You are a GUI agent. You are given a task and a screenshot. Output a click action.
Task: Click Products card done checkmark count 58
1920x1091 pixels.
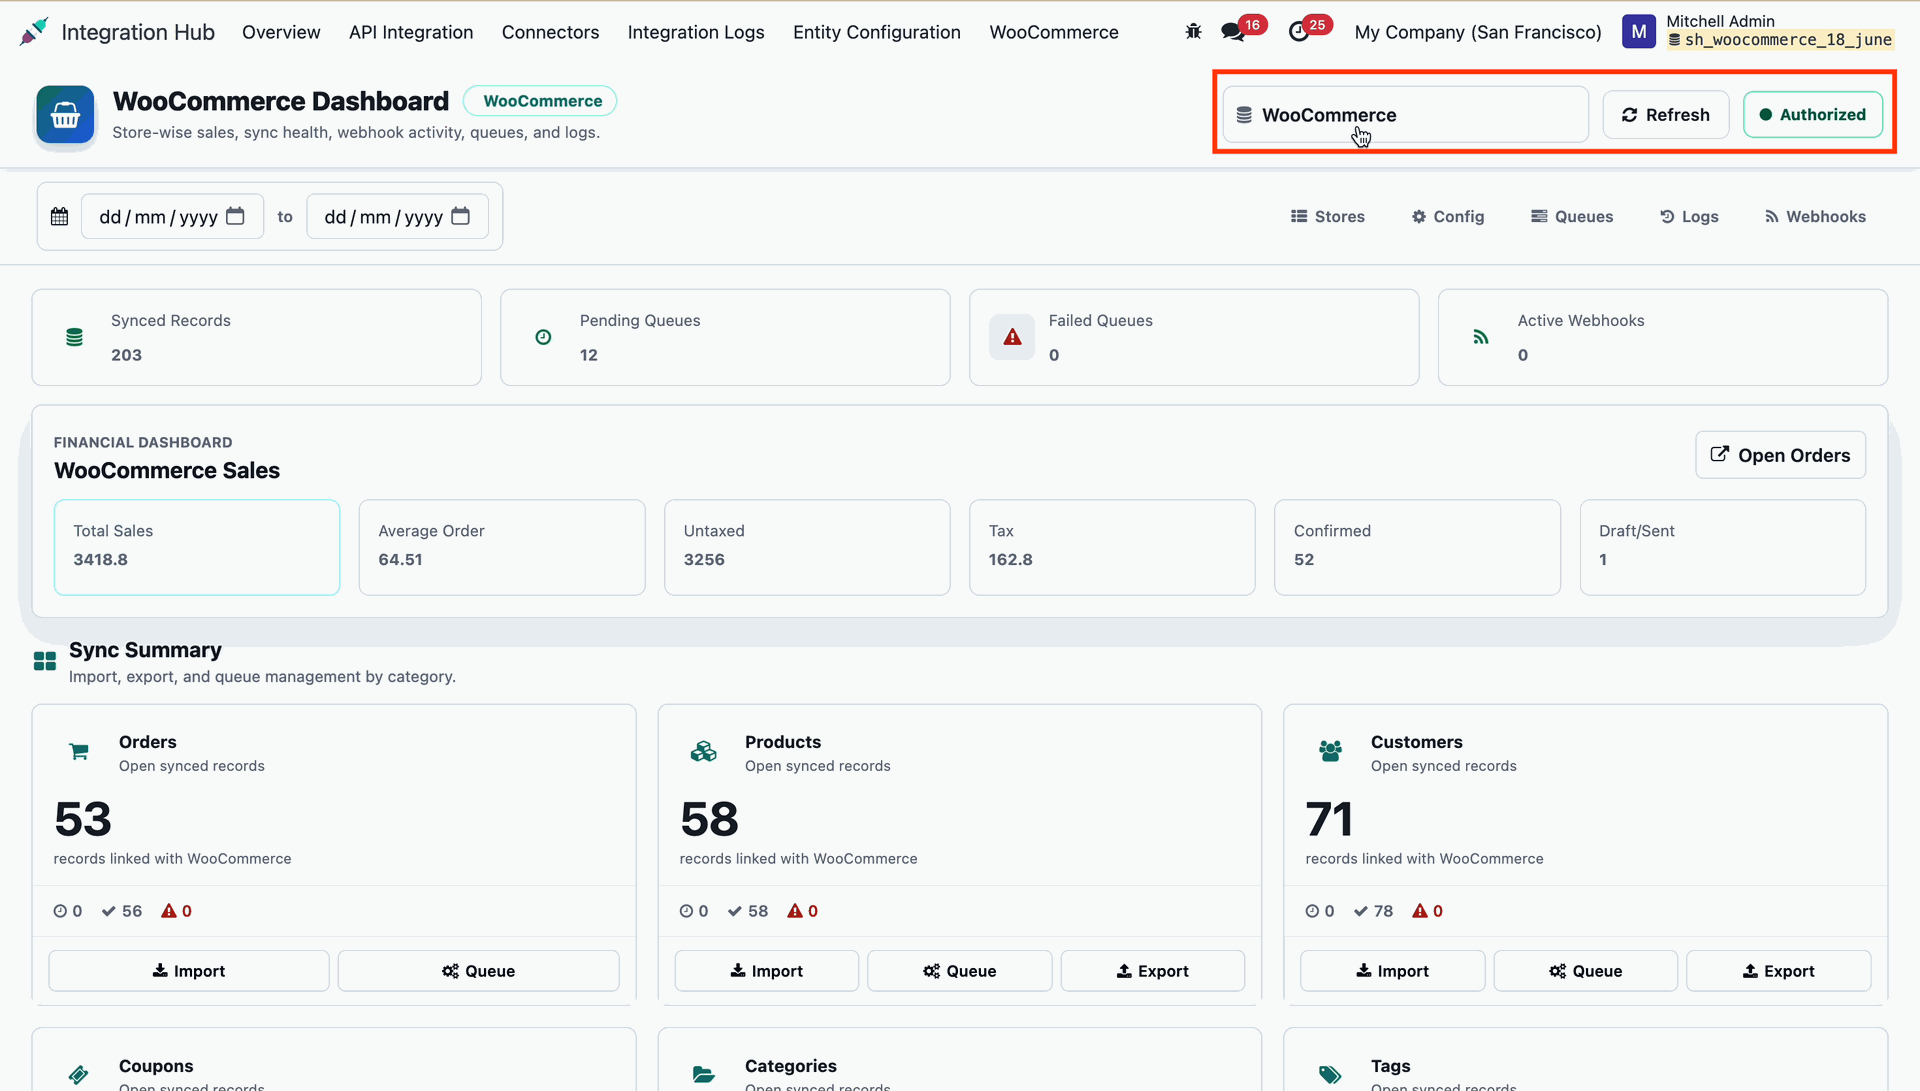pos(748,911)
